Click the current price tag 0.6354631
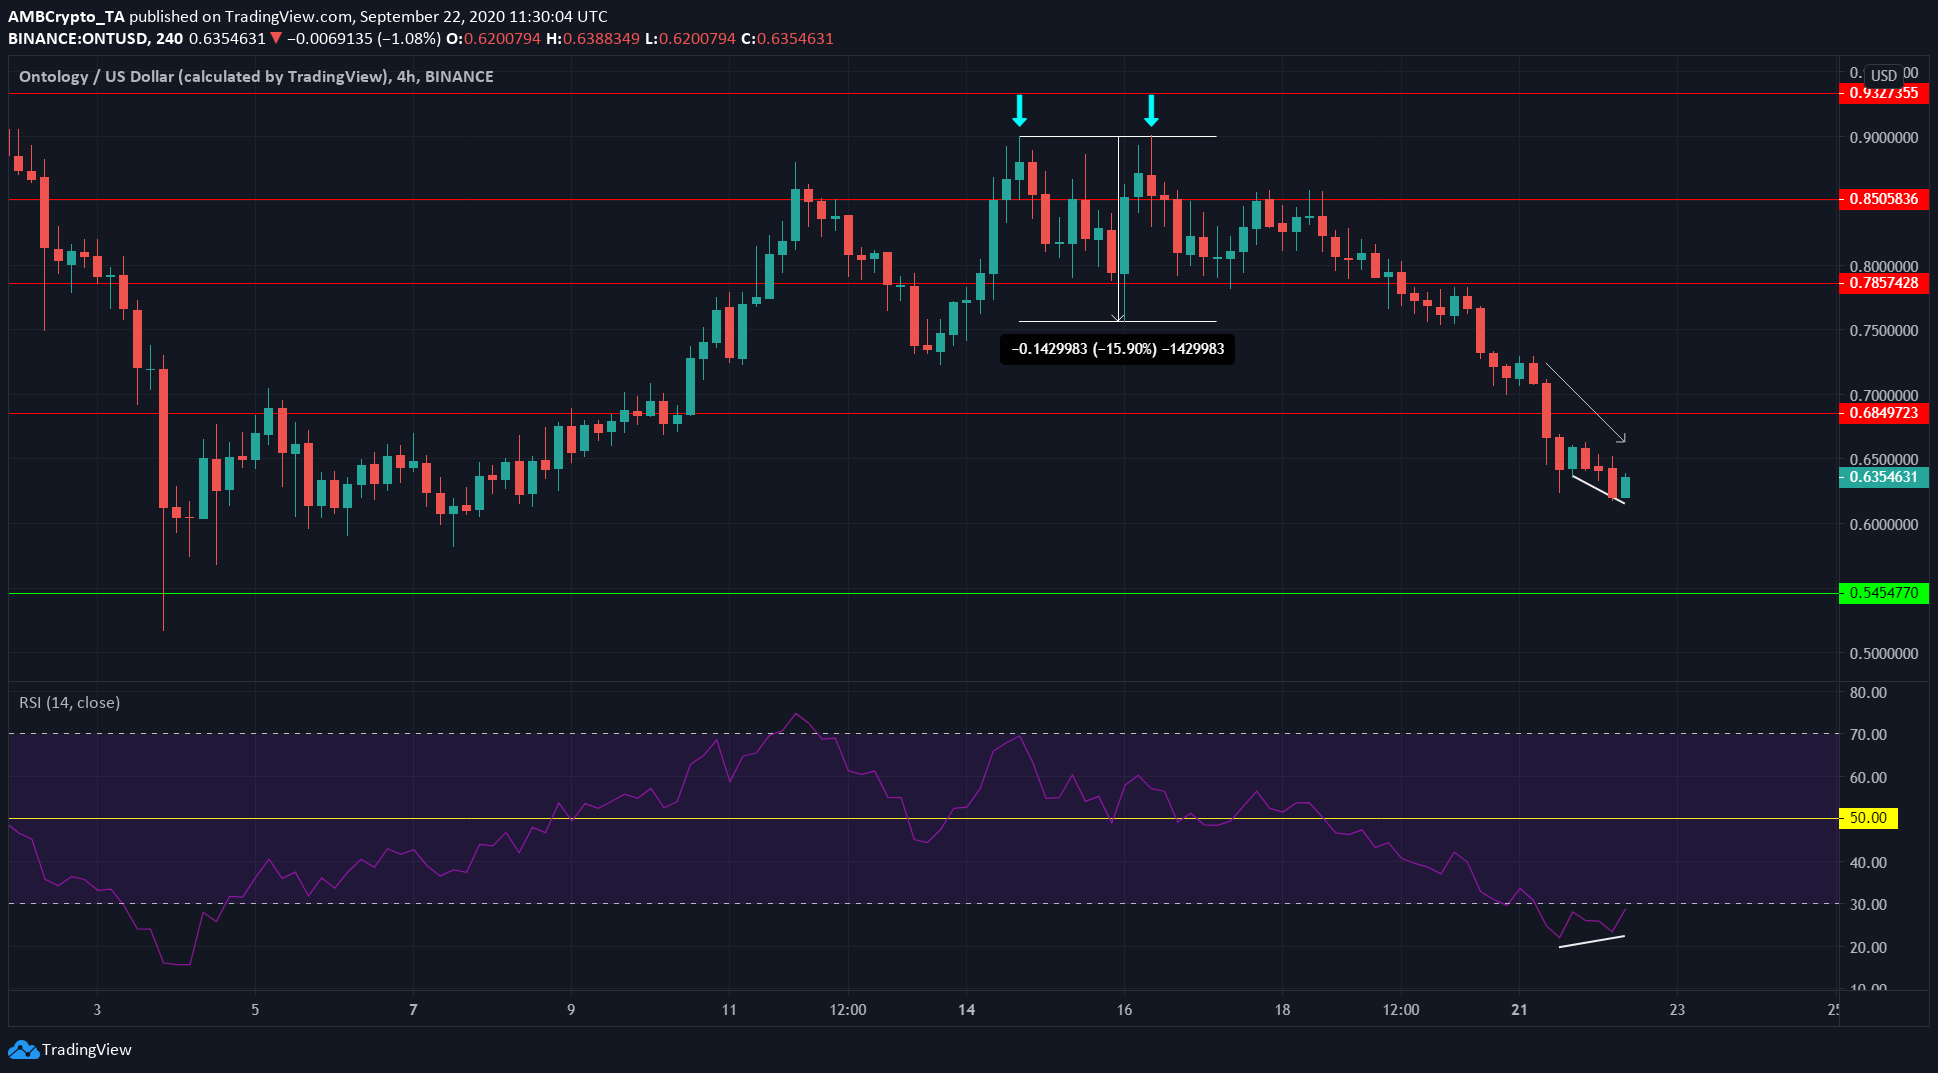The width and height of the screenshot is (1938, 1073). [1884, 477]
